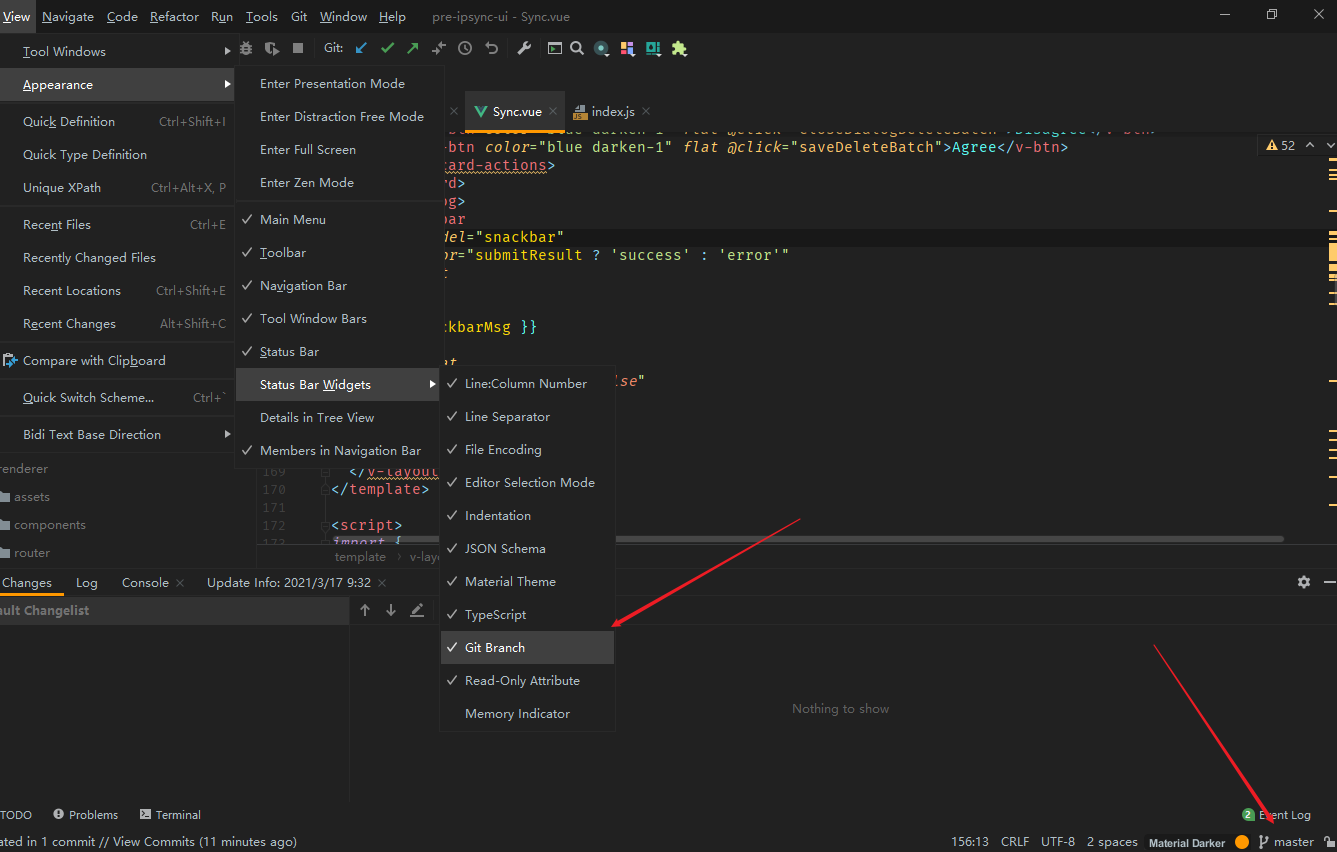The width and height of the screenshot is (1337, 852).
Task: Click the colorful squares toolbar icon
Action: click(627, 48)
